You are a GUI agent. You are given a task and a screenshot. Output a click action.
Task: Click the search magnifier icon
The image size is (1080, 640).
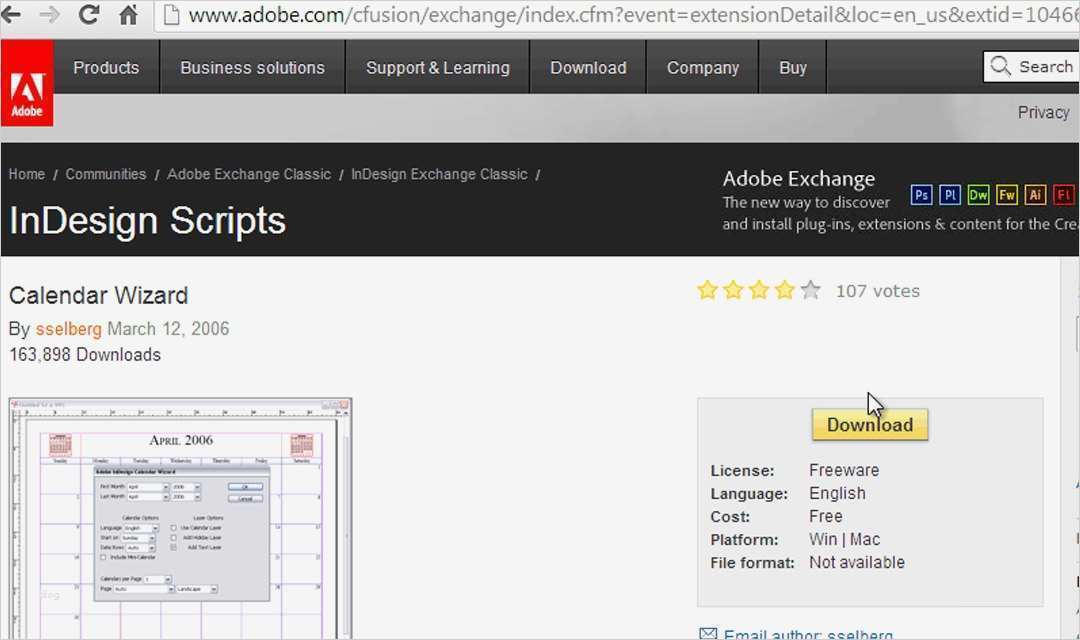(1000, 66)
